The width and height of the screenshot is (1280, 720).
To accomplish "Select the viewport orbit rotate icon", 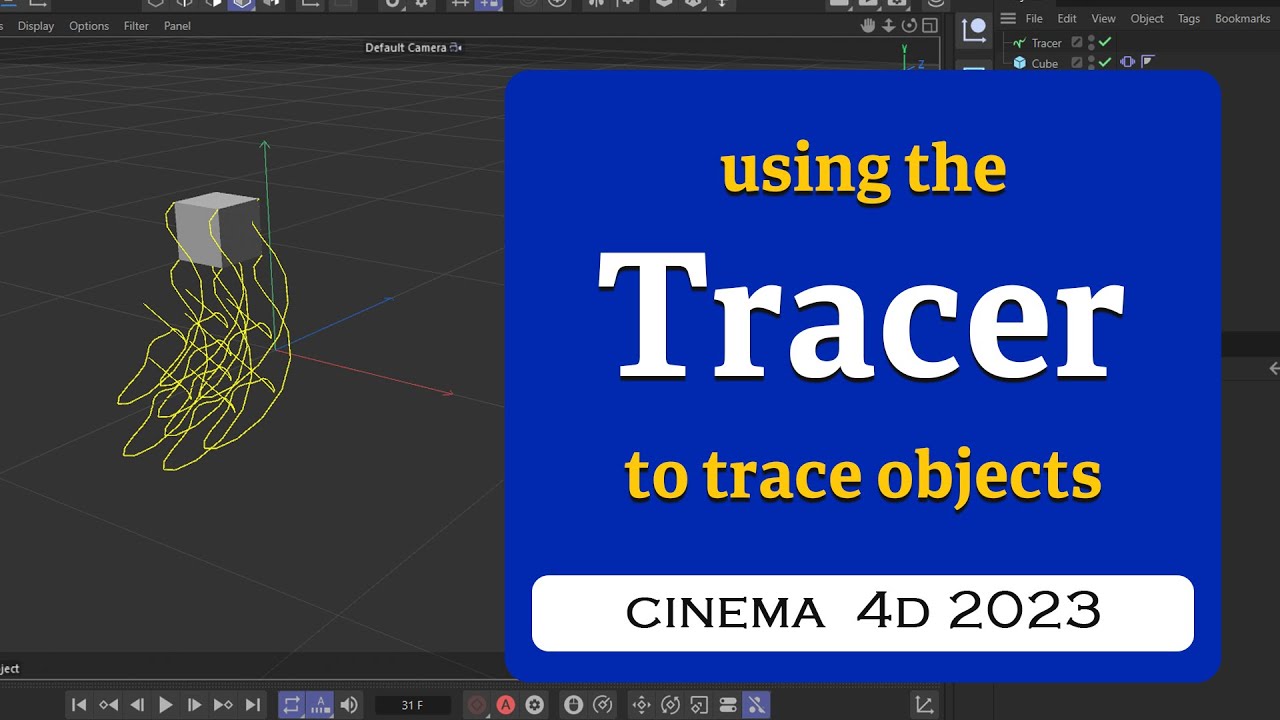I will (909, 25).
